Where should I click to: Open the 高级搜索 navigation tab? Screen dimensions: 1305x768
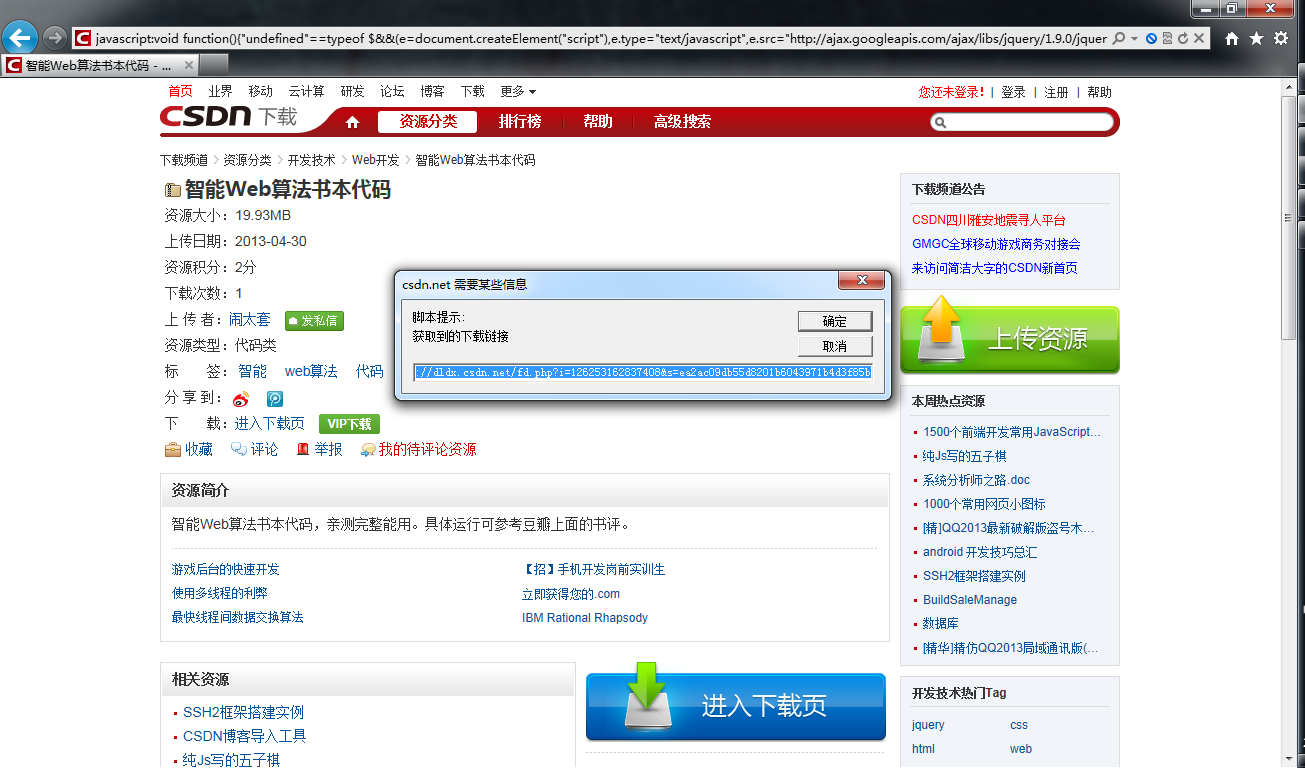[682, 122]
